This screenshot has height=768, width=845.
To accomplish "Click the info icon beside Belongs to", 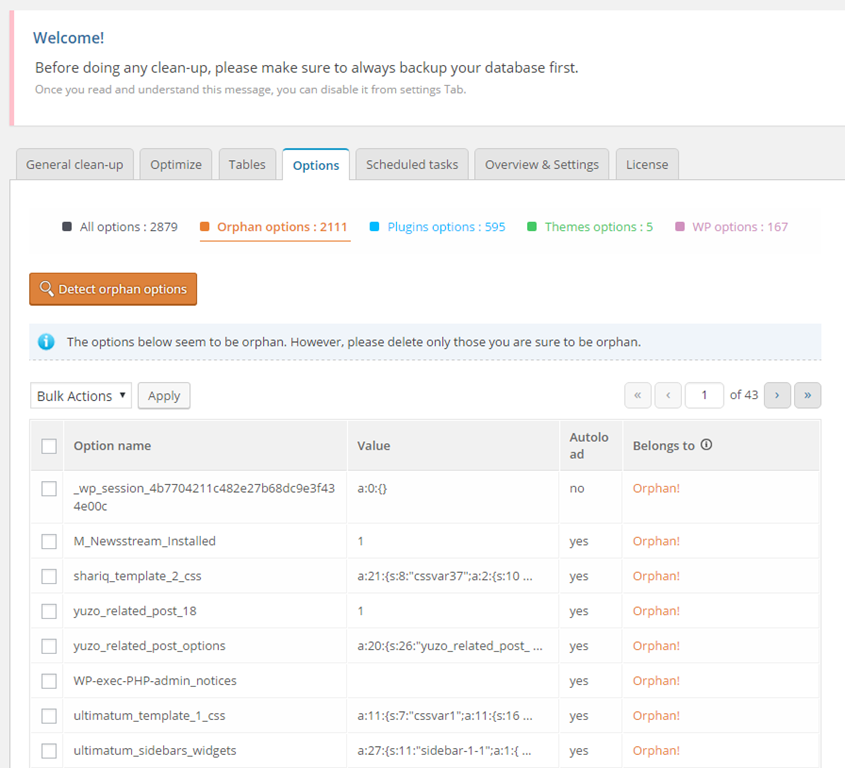I will tap(706, 445).
